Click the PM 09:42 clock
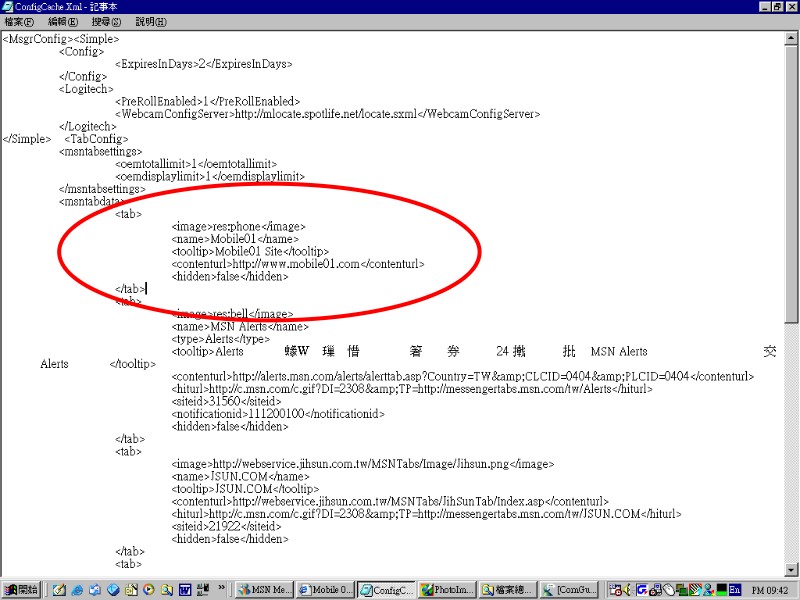The image size is (800, 600). point(770,590)
